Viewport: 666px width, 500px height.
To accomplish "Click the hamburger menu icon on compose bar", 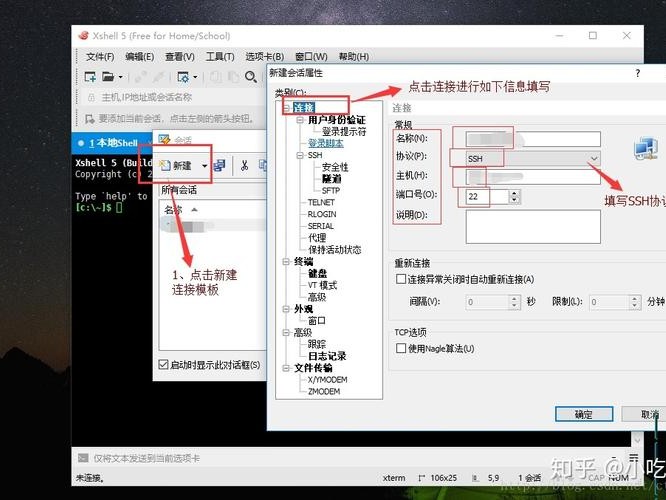I will [634, 458].
